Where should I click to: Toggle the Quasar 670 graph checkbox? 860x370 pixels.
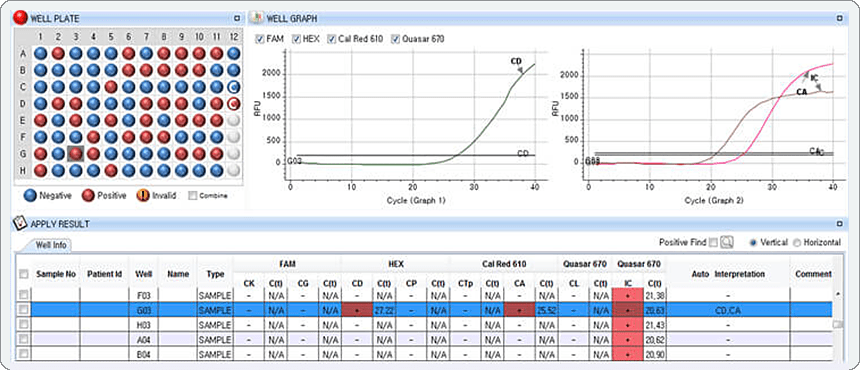tap(395, 39)
